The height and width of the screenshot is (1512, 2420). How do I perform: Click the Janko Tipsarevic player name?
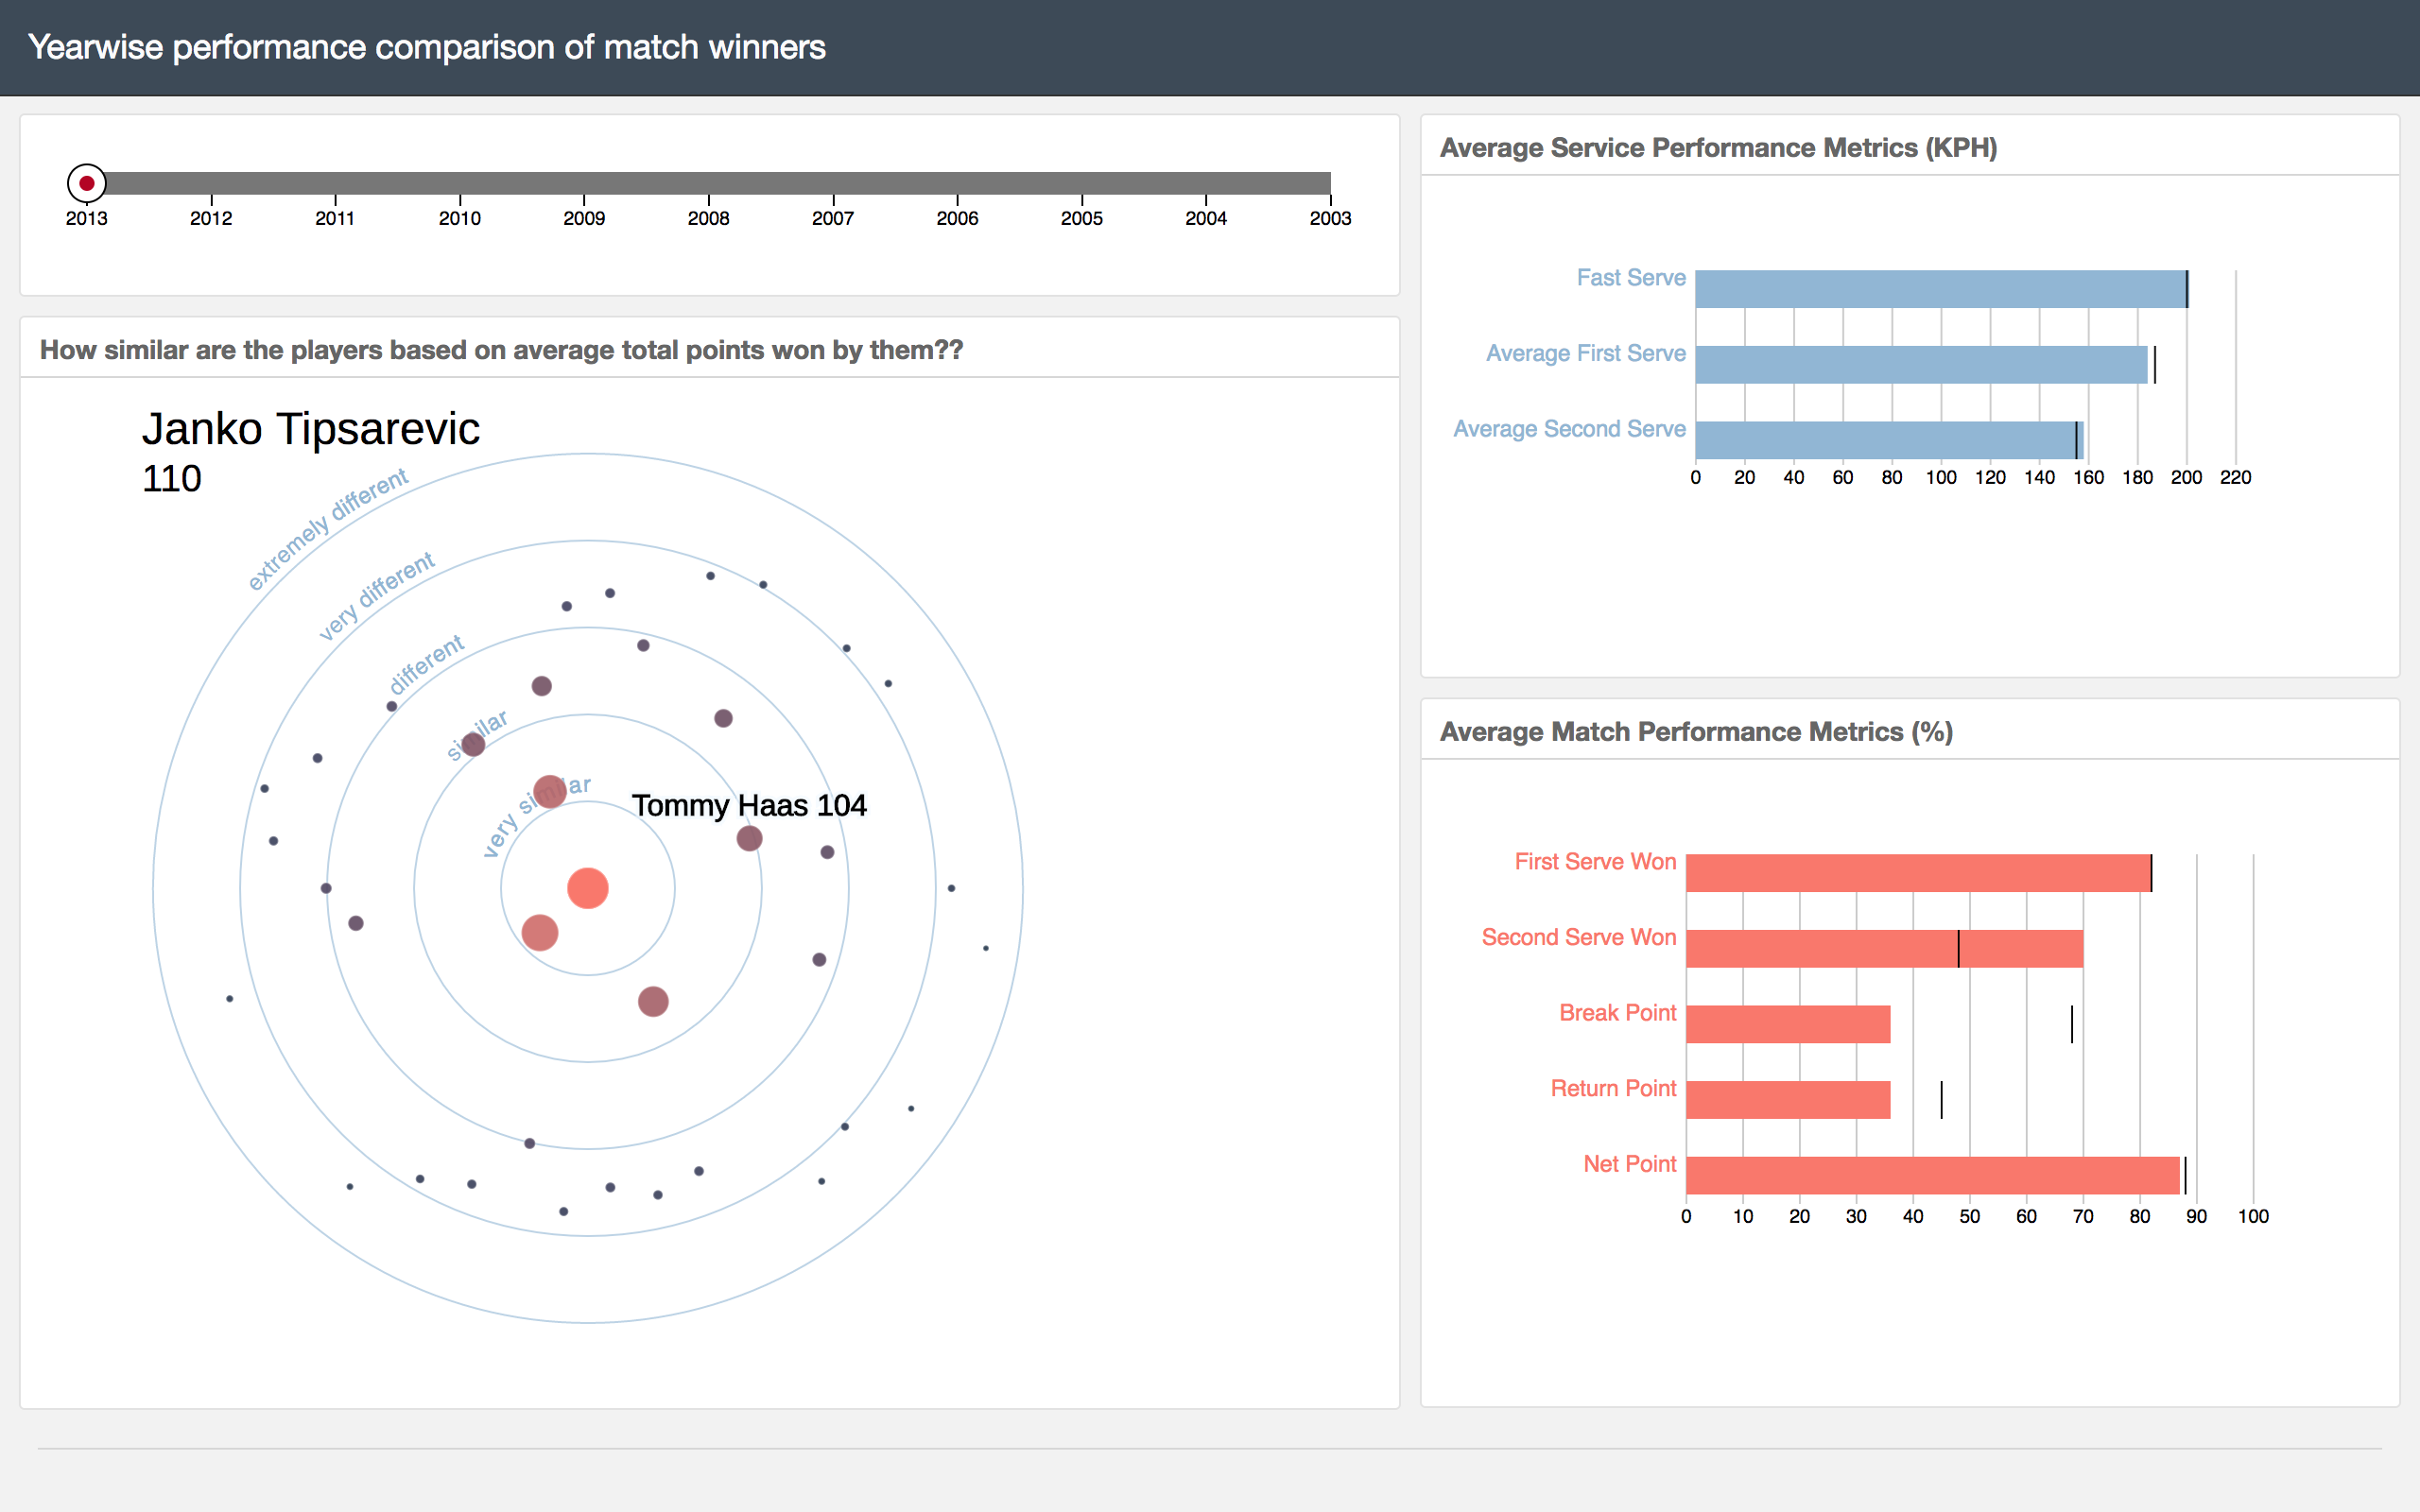pyautogui.click(x=310, y=429)
